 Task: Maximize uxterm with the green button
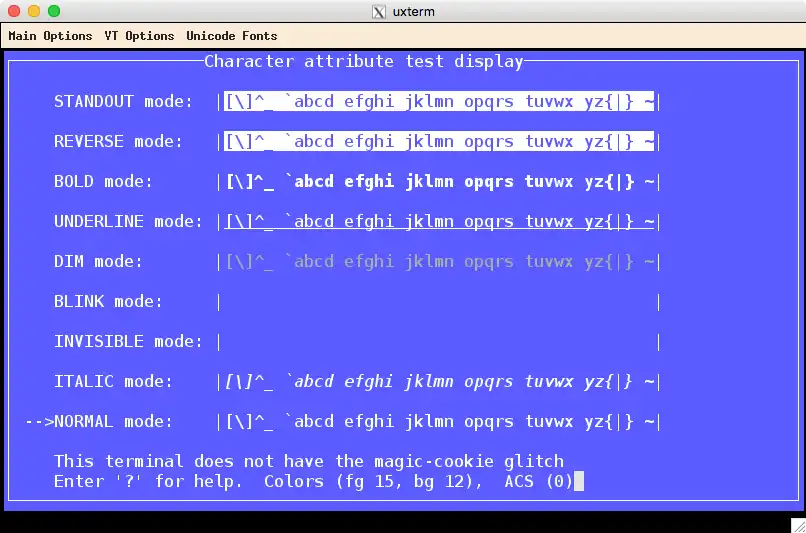(54, 11)
